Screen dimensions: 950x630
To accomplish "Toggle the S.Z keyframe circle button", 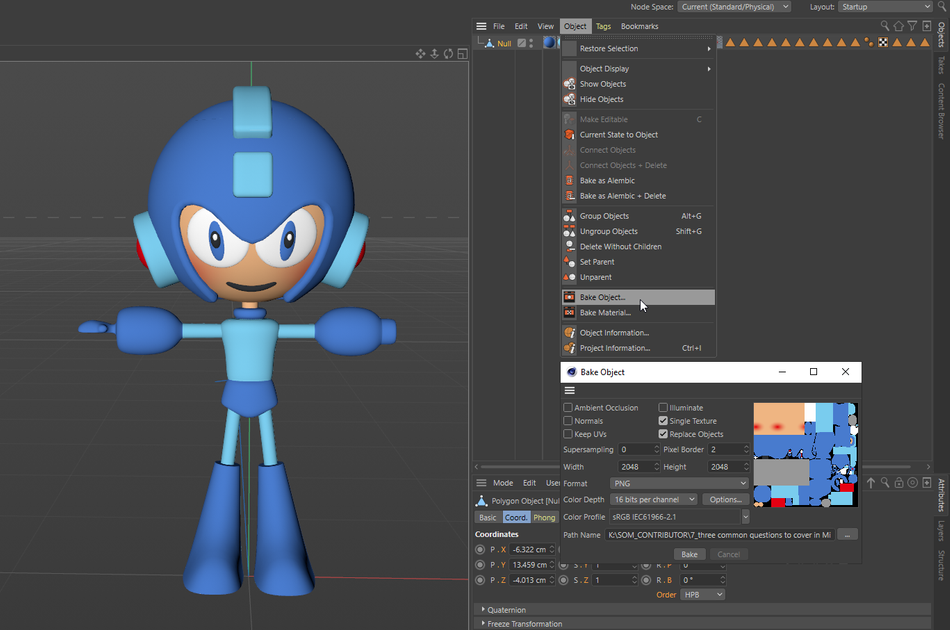I will (x=563, y=580).
